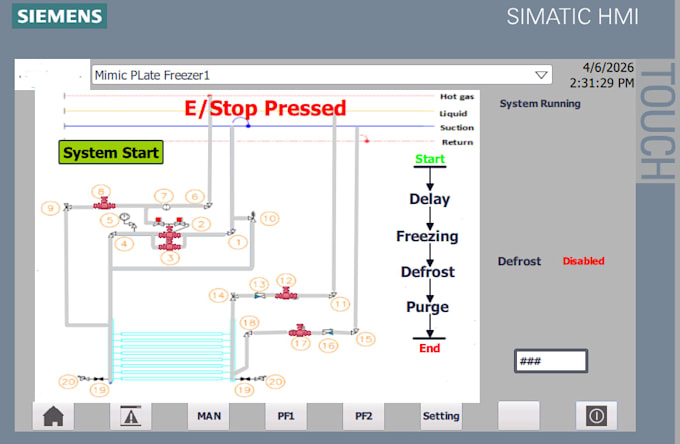Click the pressure gauge marked 5
The height and width of the screenshot is (444, 680).
click(x=125, y=217)
